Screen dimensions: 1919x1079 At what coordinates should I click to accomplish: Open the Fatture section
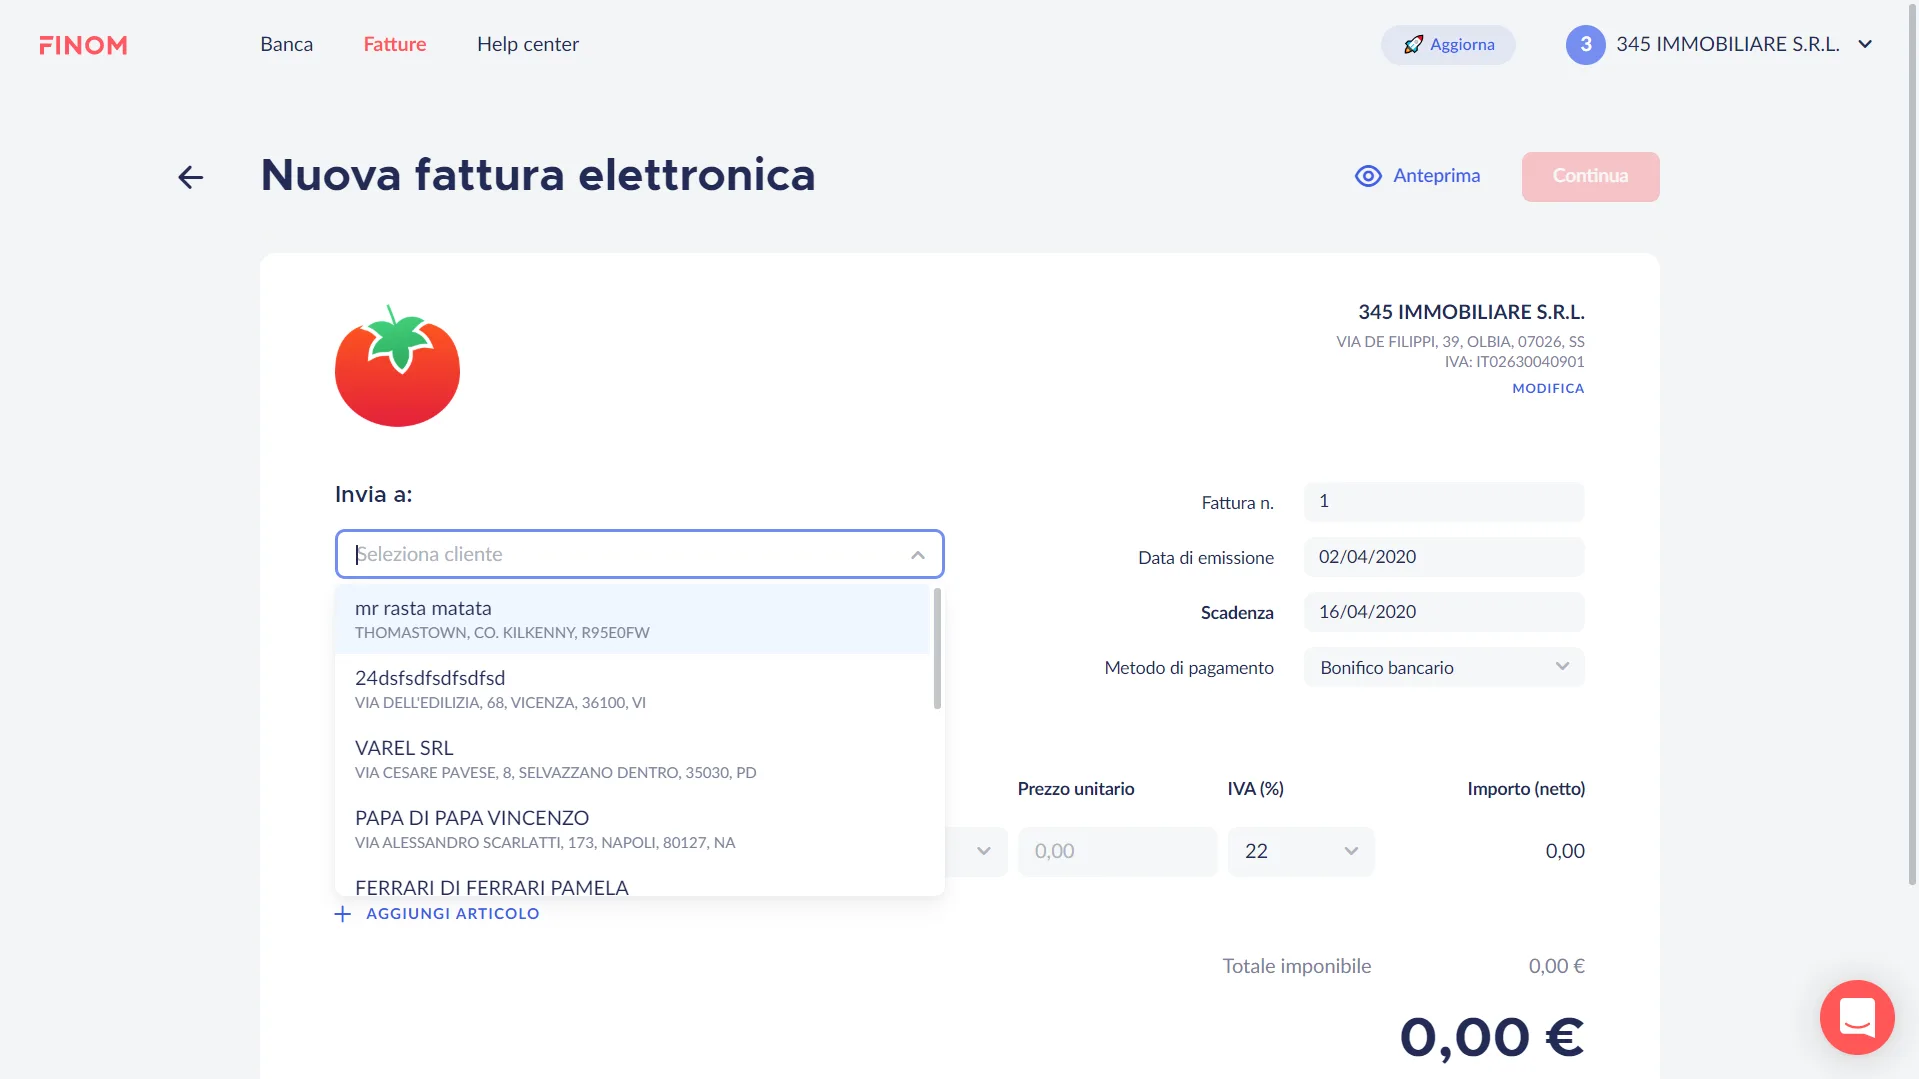click(x=395, y=44)
